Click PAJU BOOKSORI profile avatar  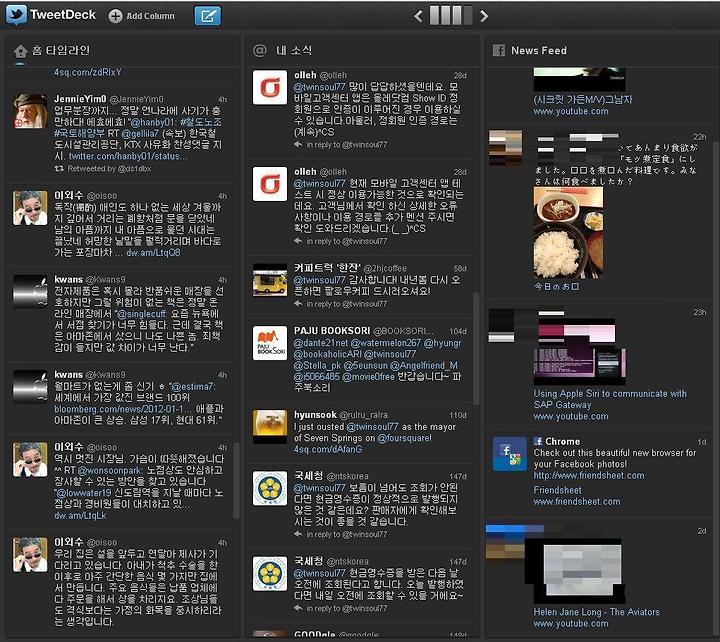tap(270, 343)
